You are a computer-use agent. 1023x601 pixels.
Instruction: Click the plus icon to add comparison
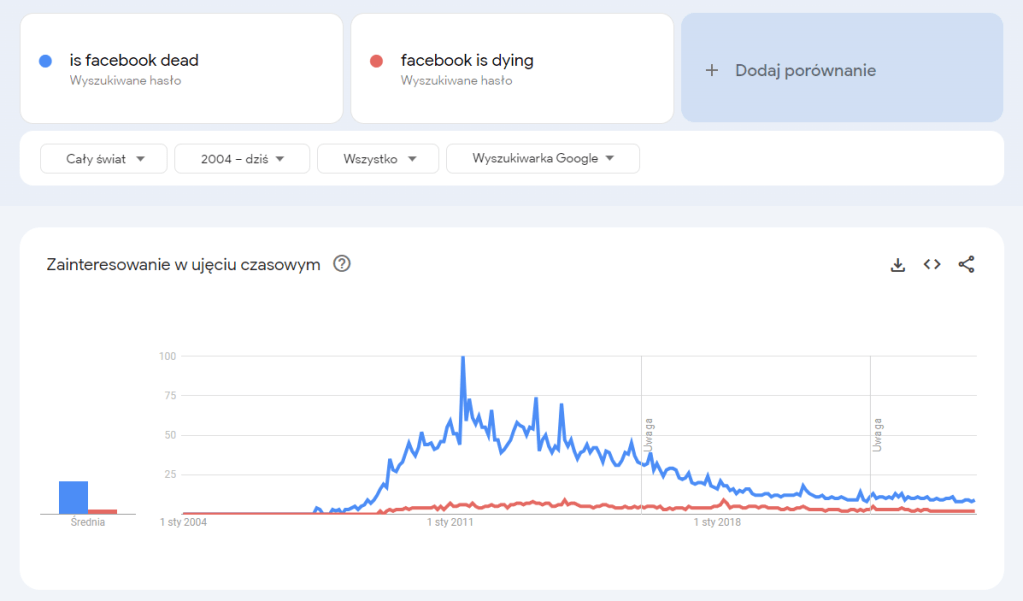click(712, 70)
